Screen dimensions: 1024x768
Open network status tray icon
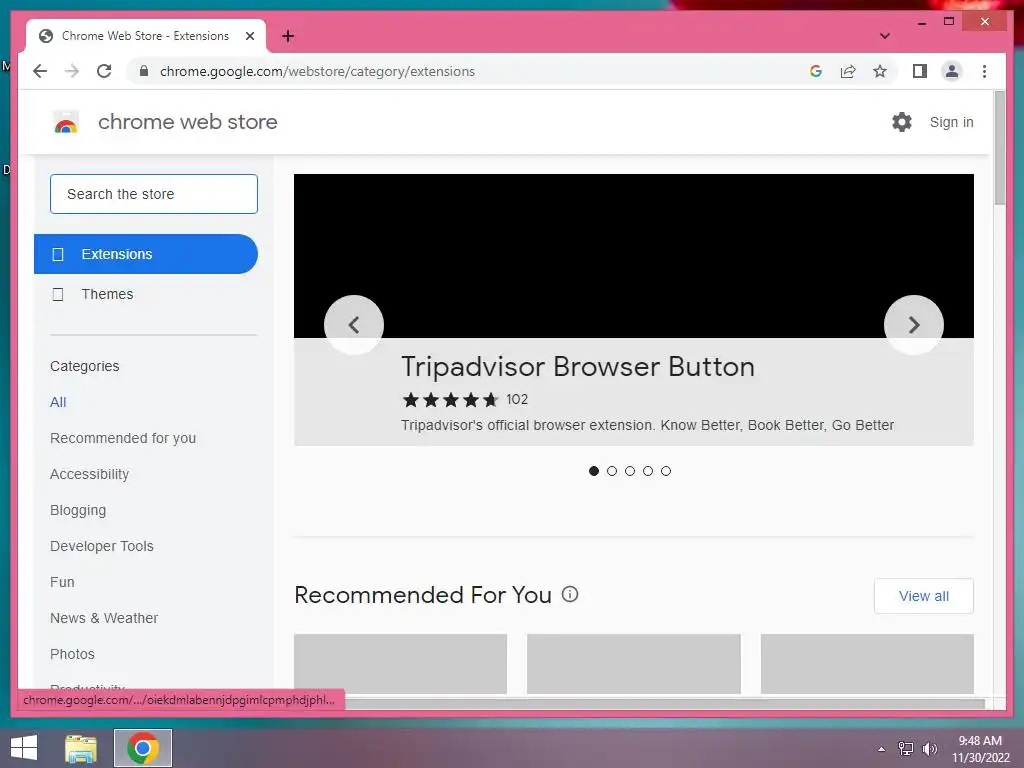[x=906, y=749]
